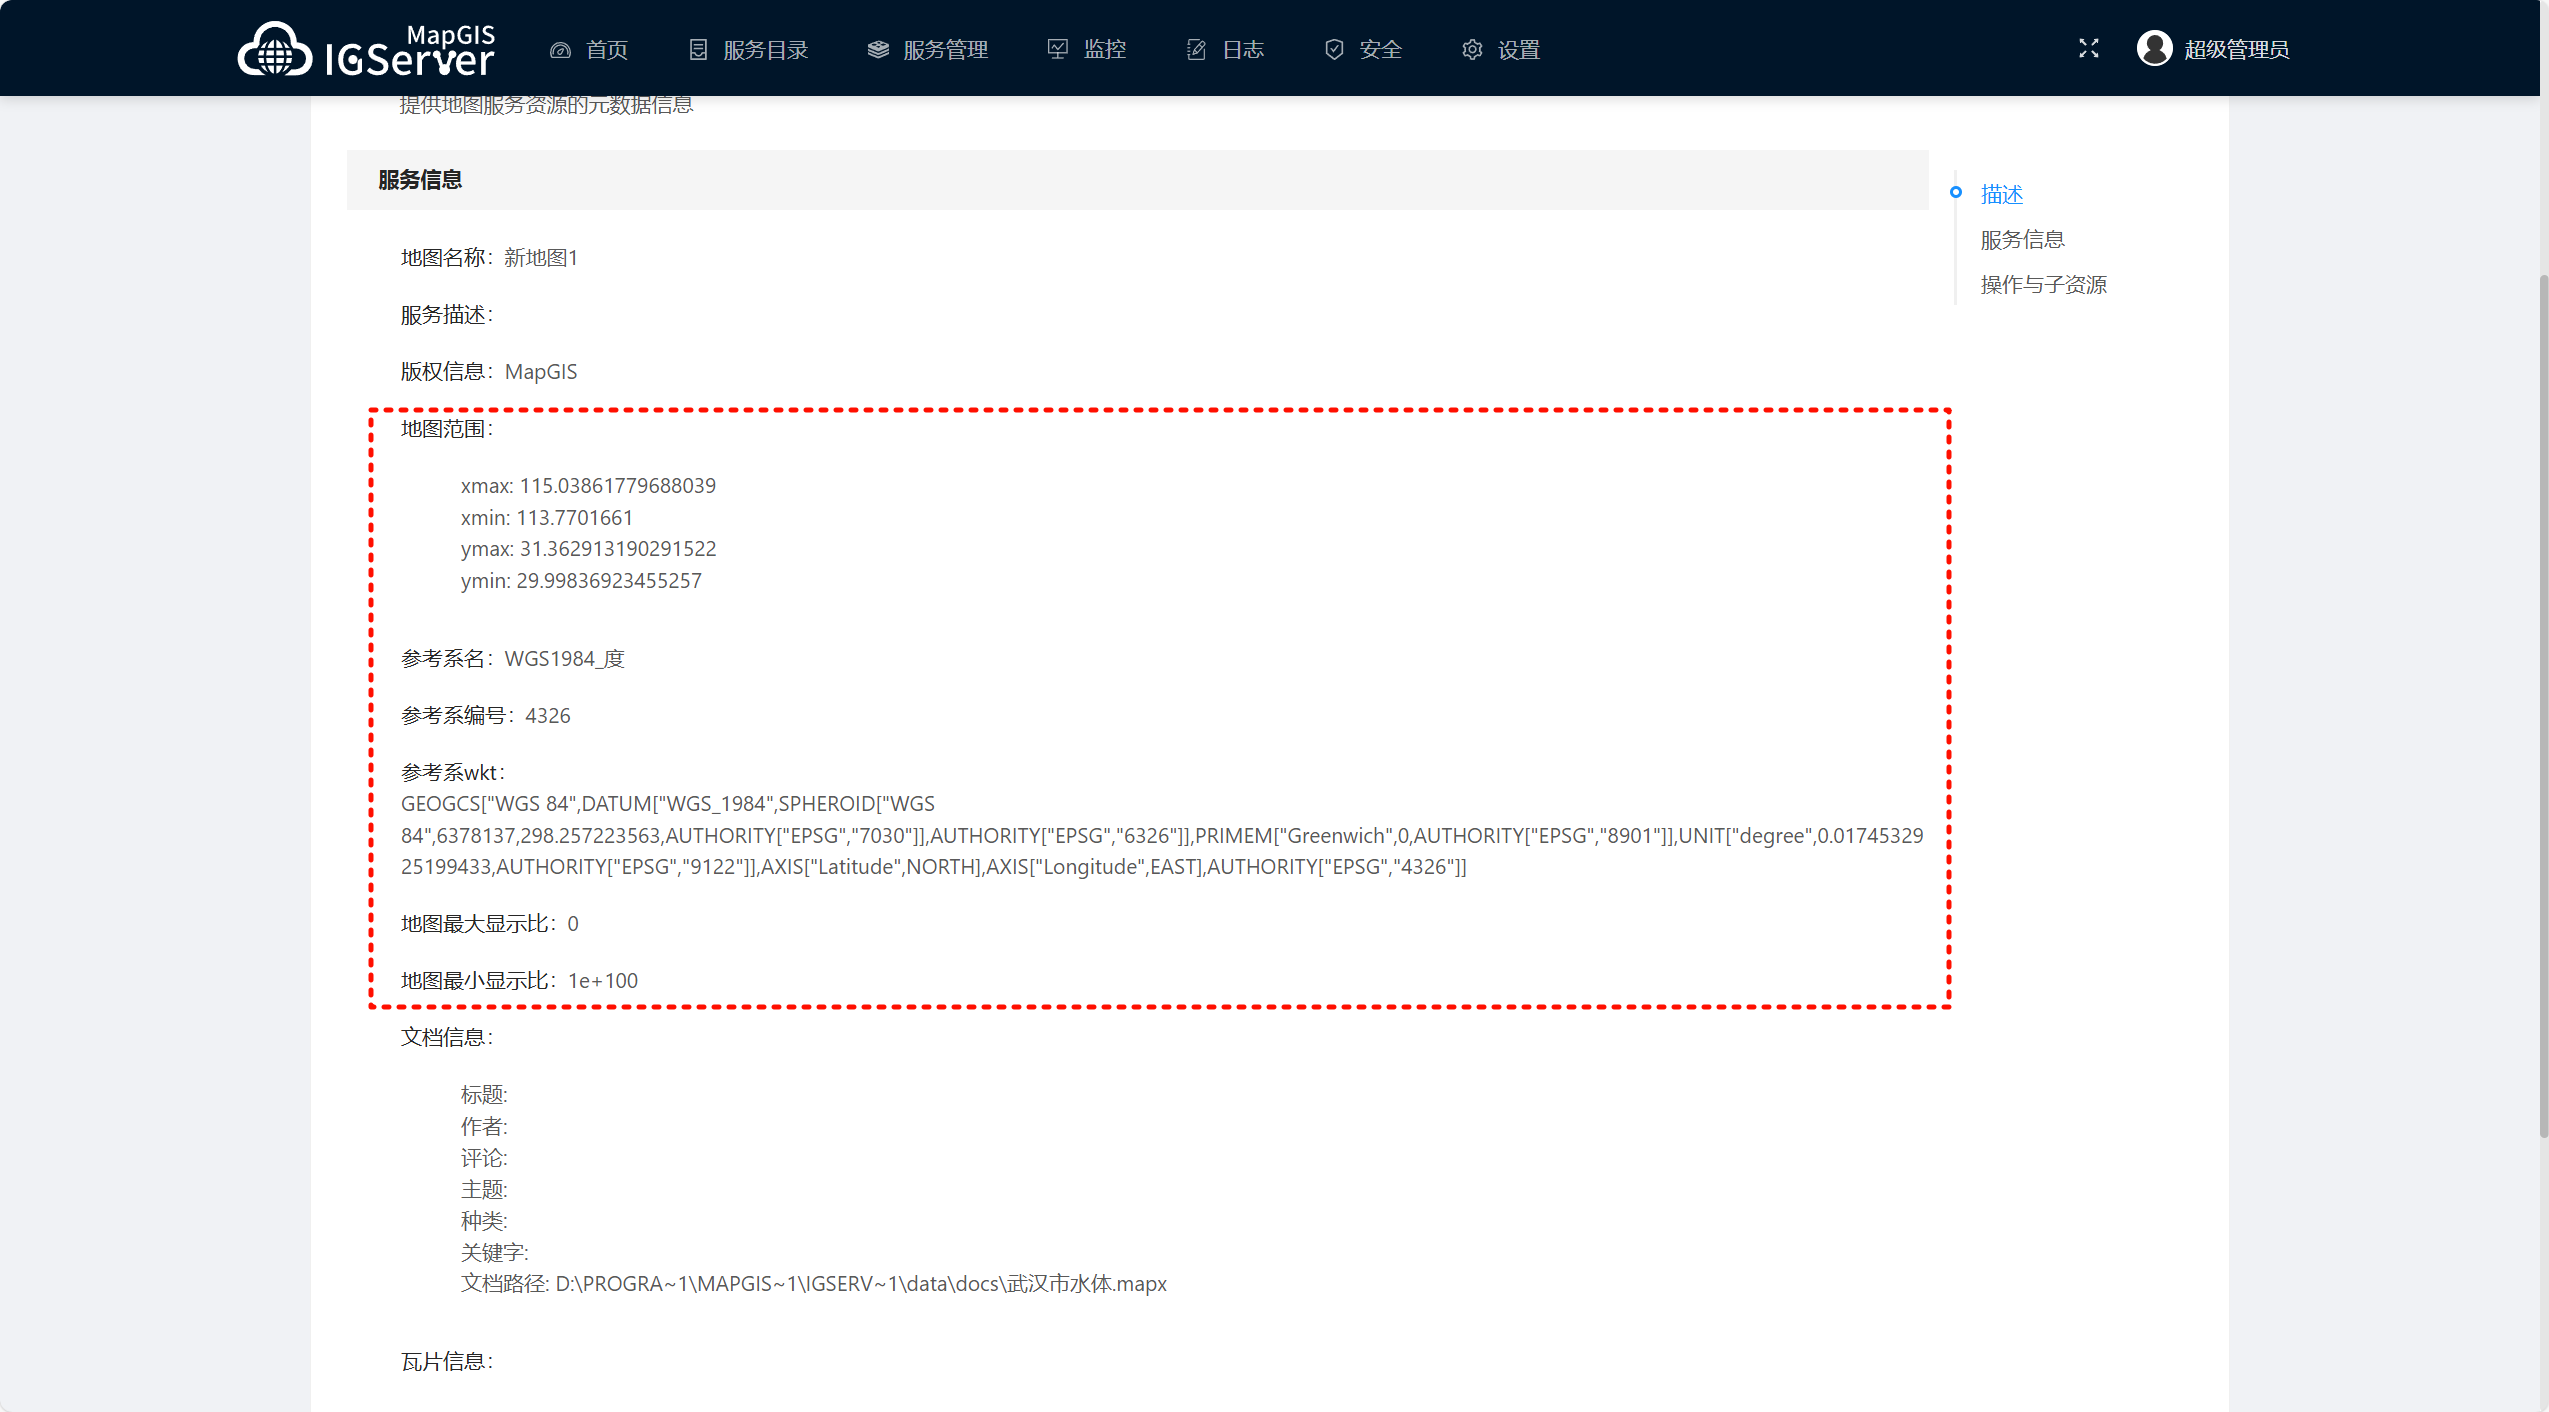Click the settings gear icon
2549x1412 pixels.
(1472, 50)
